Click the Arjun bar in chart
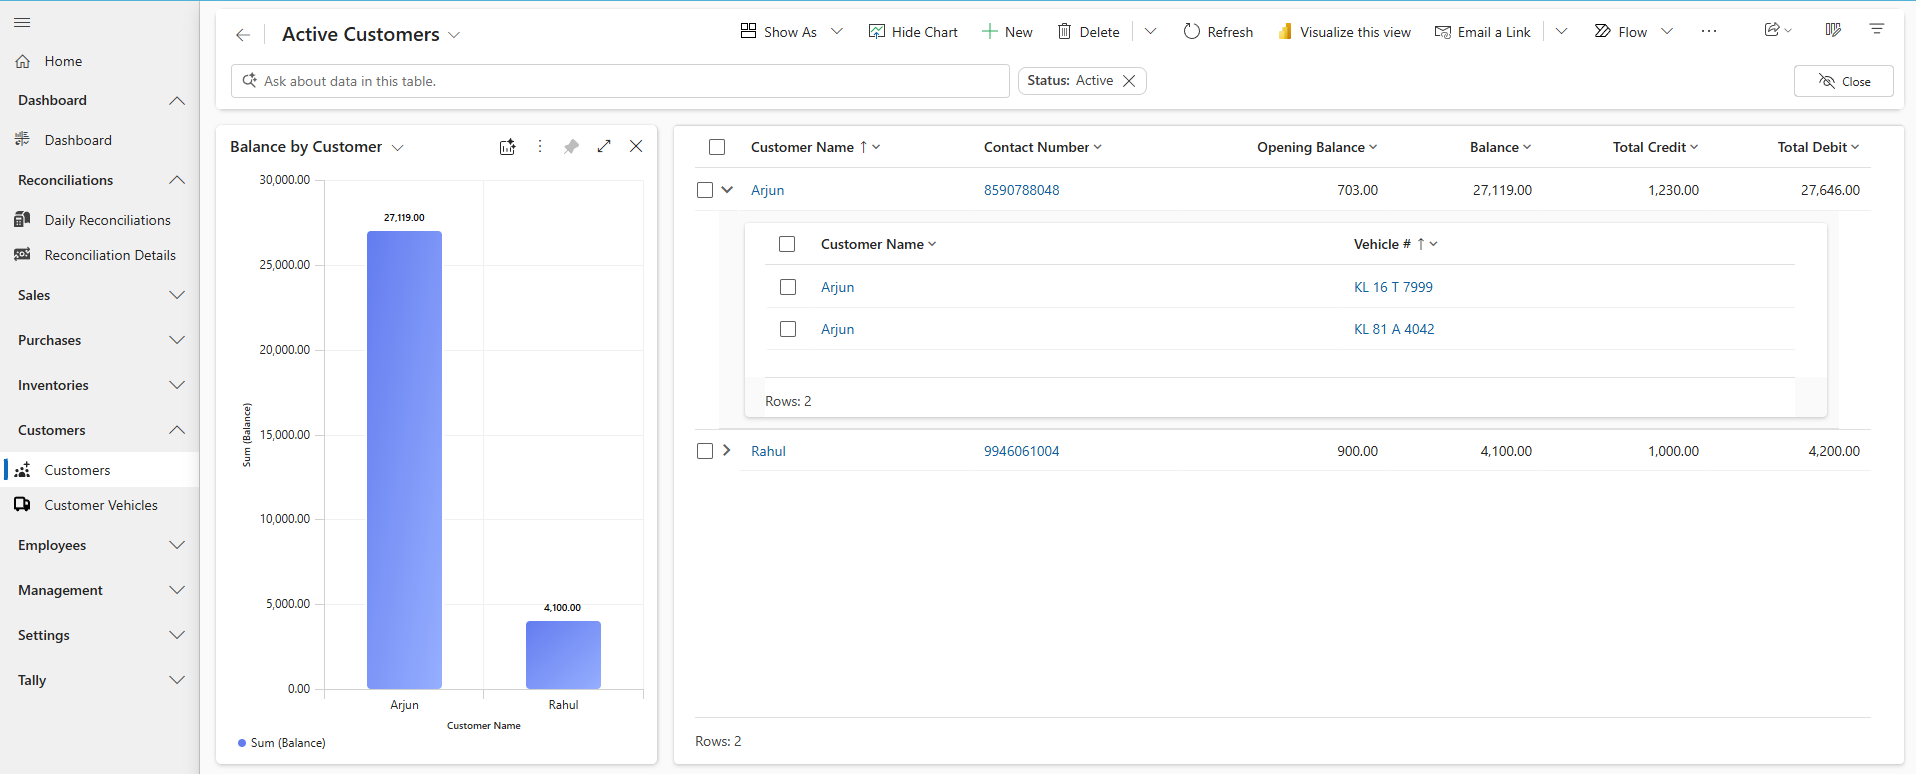 tap(404, 460)
